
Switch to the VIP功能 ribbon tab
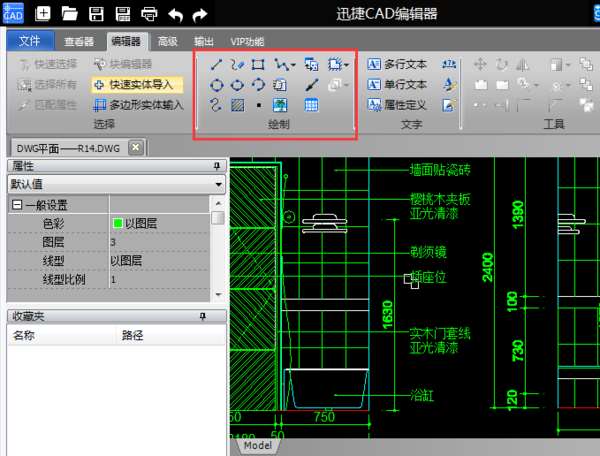coord(247,41)
